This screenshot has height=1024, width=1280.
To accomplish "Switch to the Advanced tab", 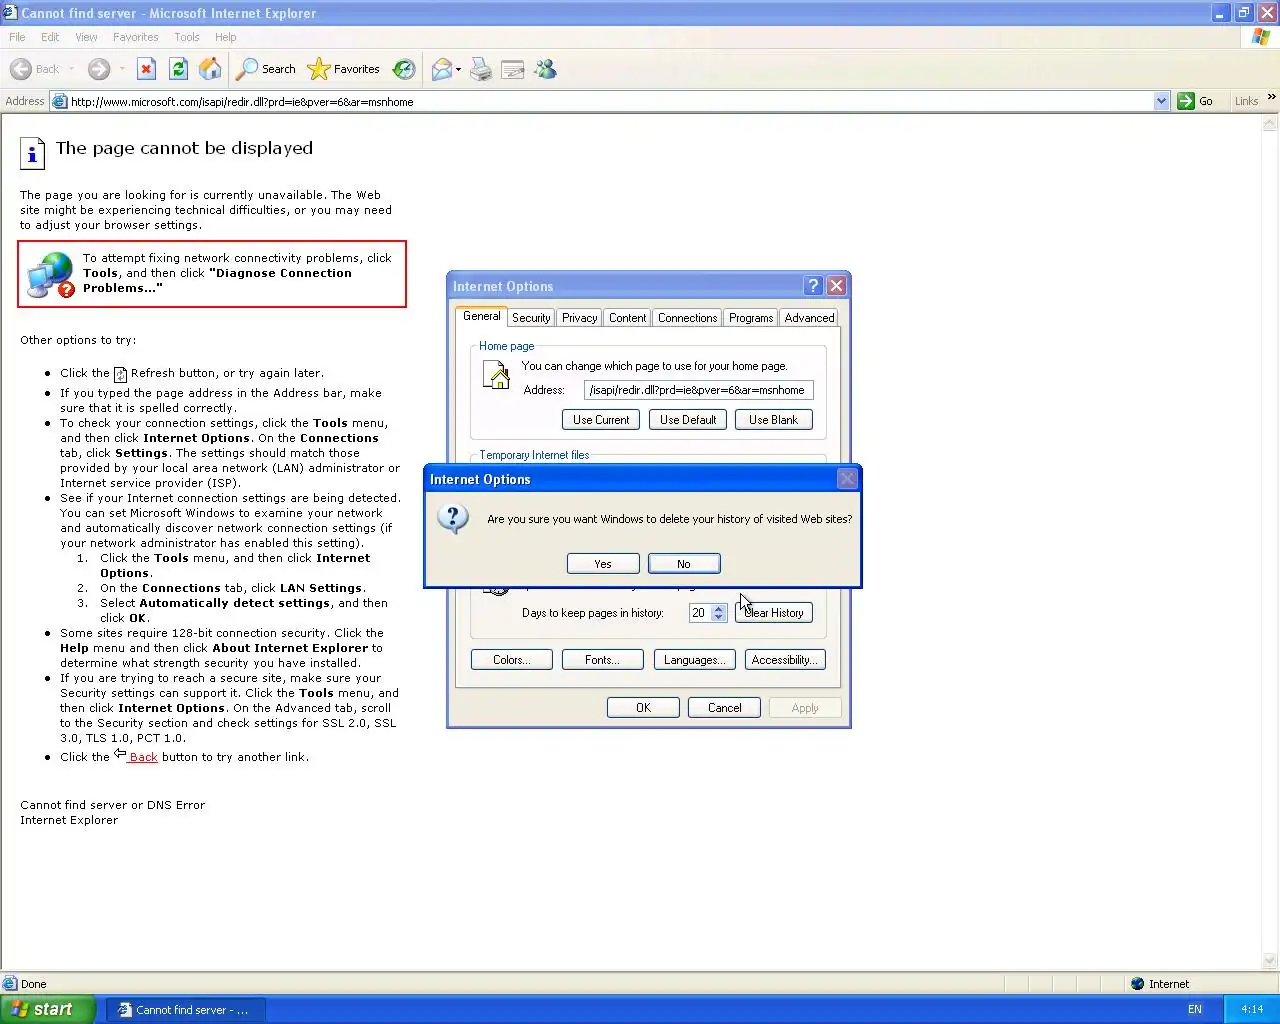I will (x=810, y=318).
